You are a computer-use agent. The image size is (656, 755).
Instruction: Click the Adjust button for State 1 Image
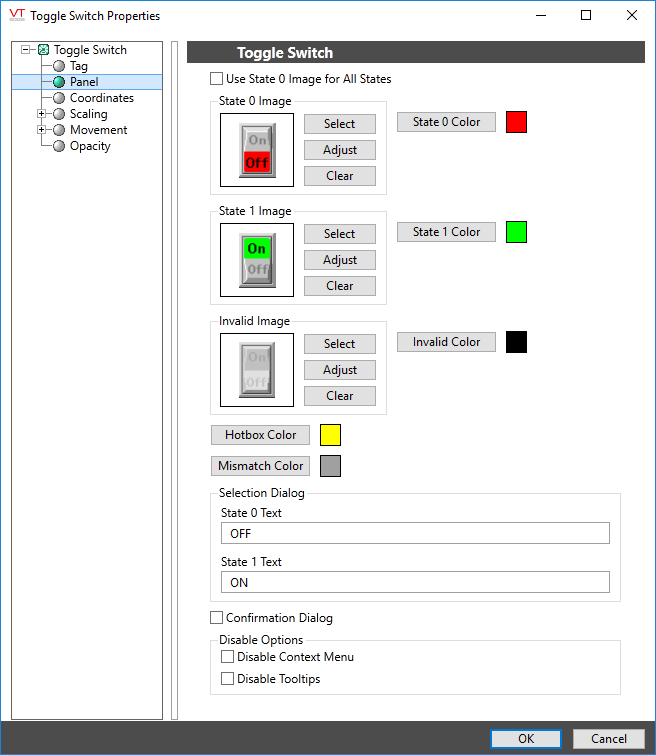pos(340,260)
